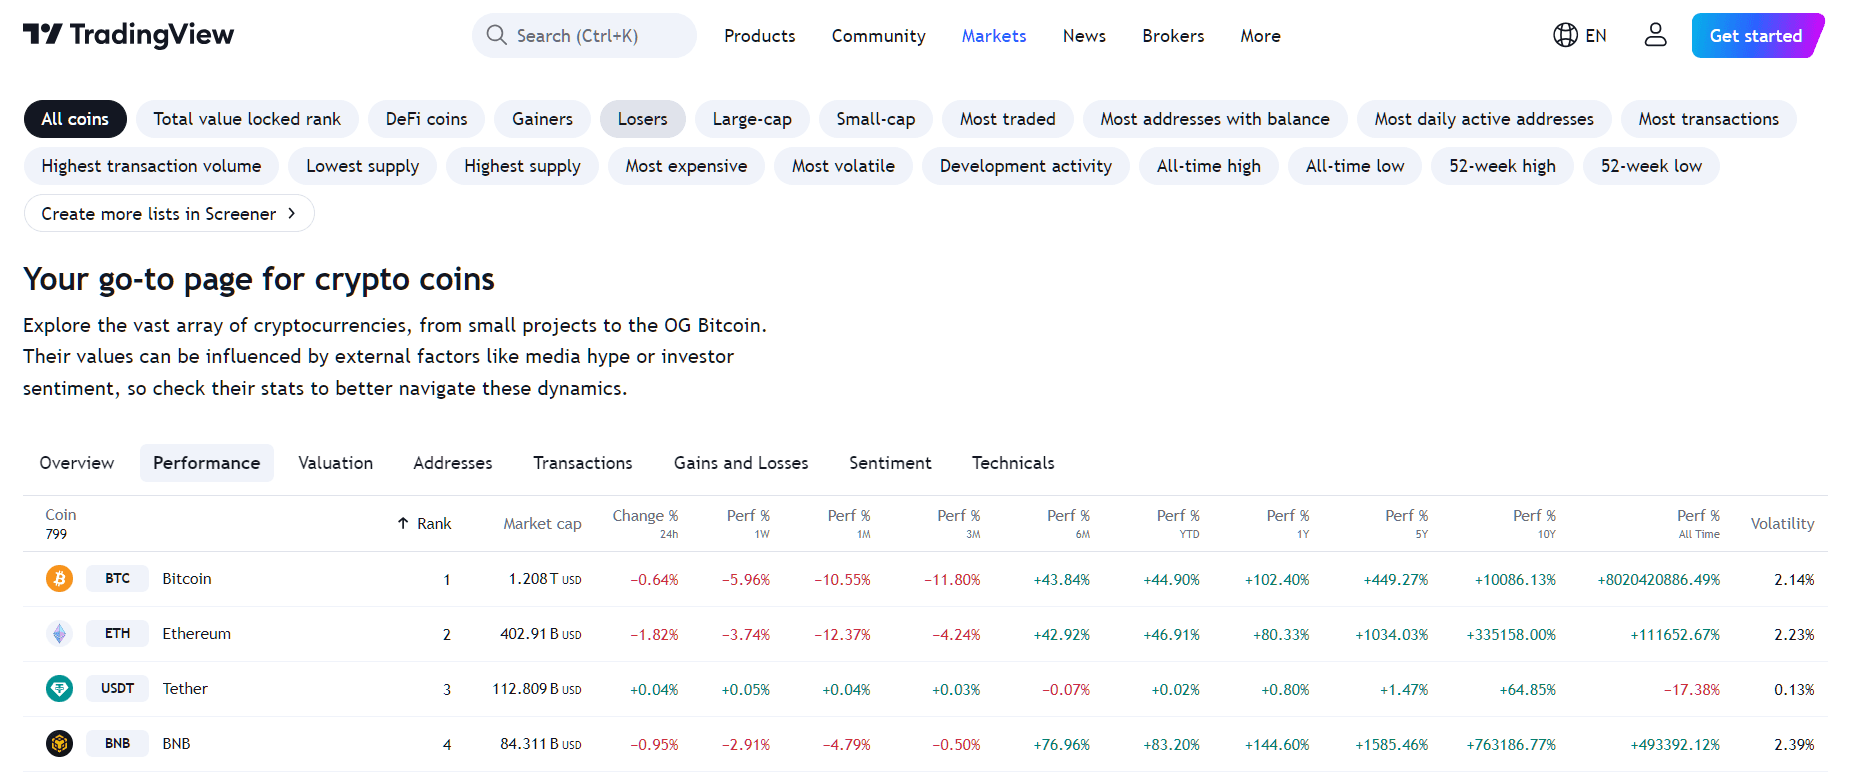Click the Coin column header
The height and width of the screenshot is (777, 1869).
point(60,514)
